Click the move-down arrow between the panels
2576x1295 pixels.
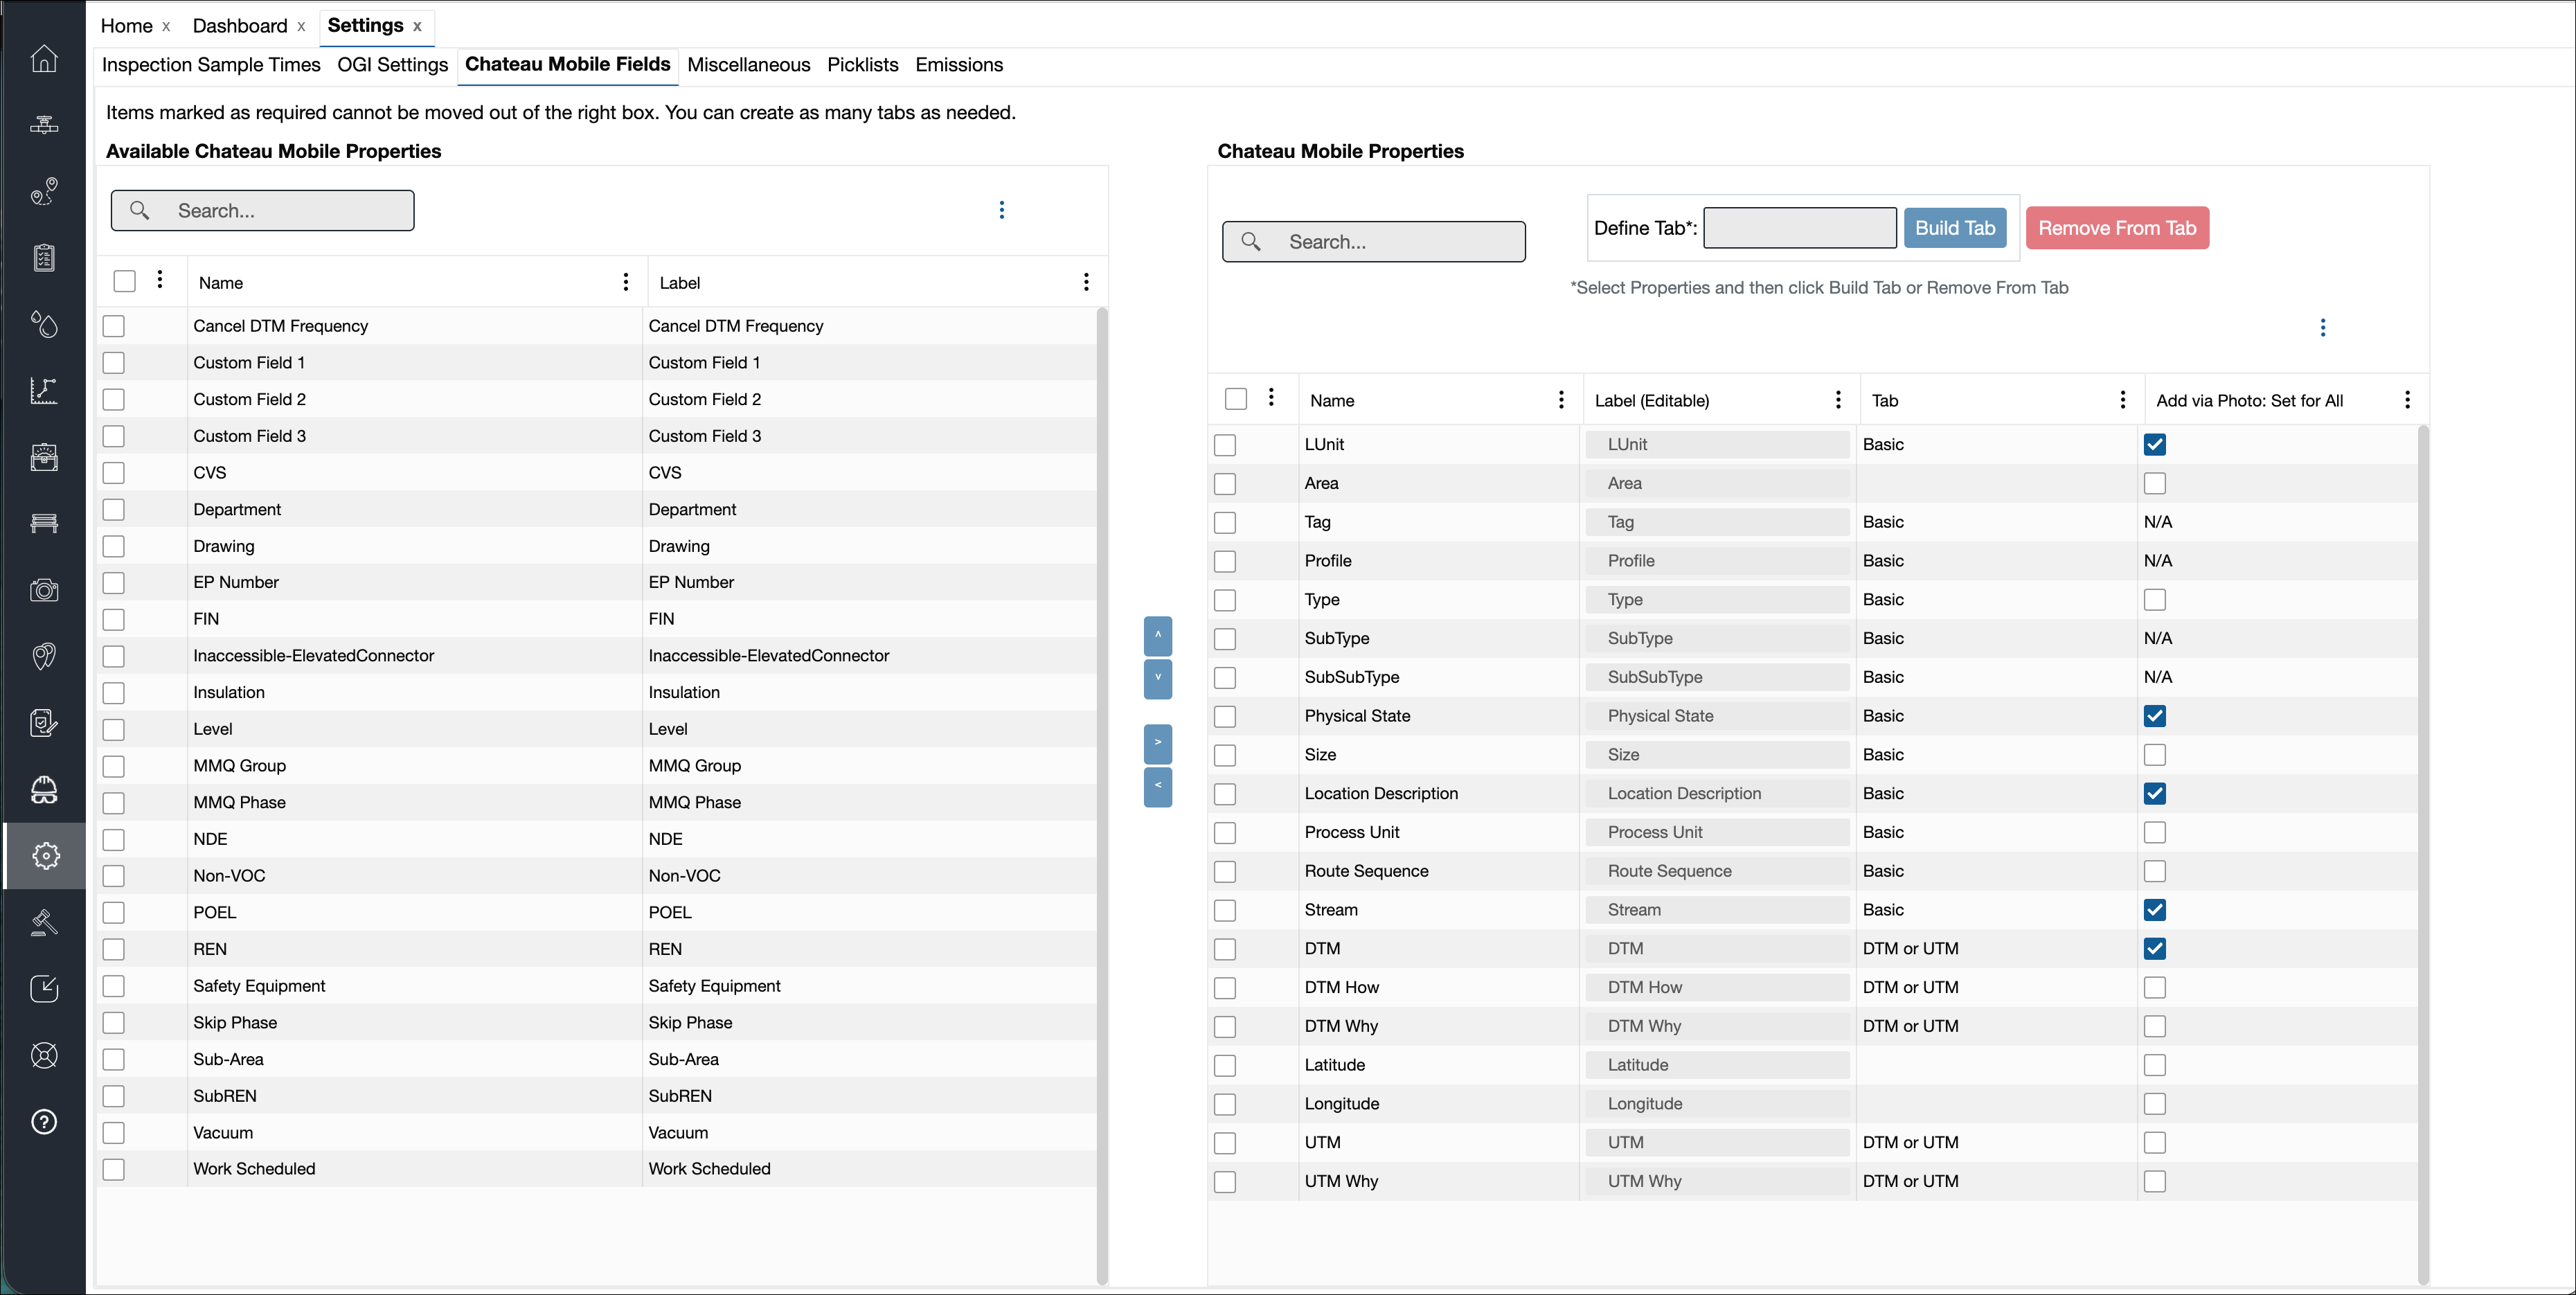tap(1157, 679)
